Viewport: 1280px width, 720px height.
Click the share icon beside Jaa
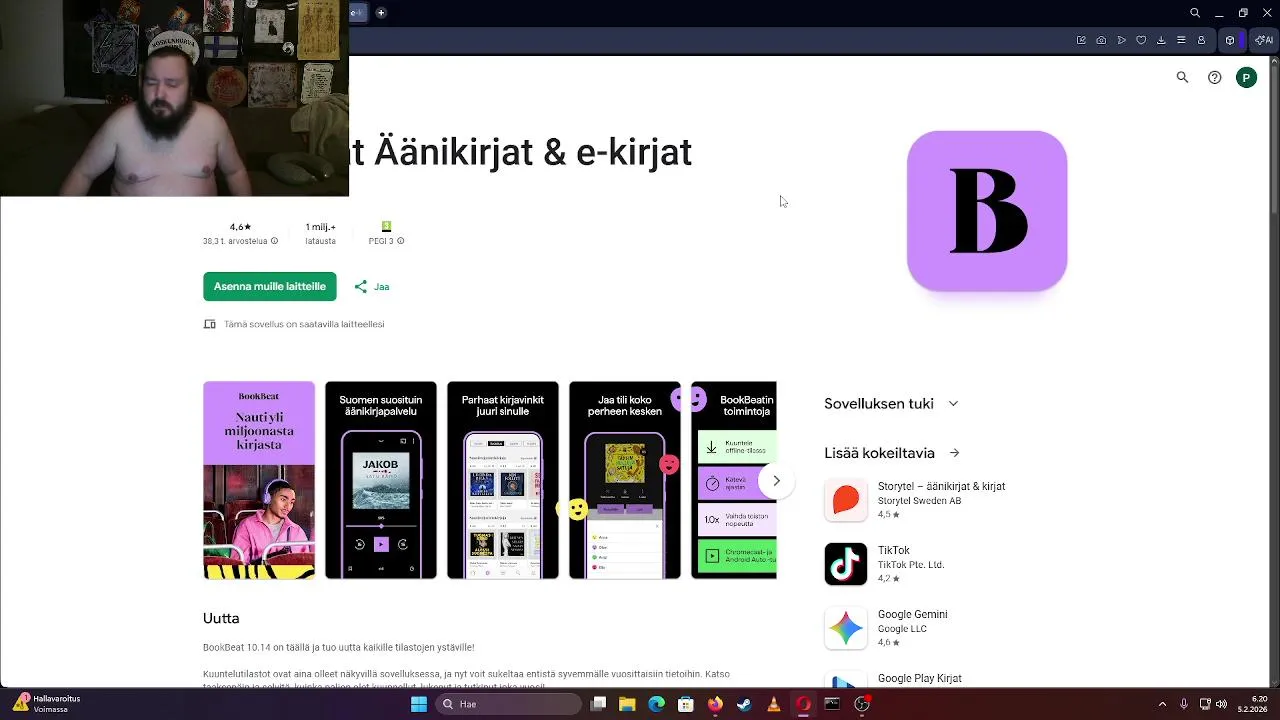pyautogui.click(x=360, y=286)
